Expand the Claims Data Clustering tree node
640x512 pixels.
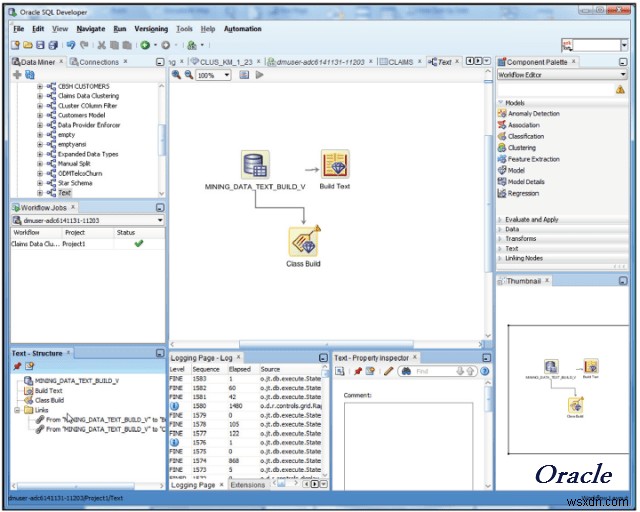pos(40,96)
